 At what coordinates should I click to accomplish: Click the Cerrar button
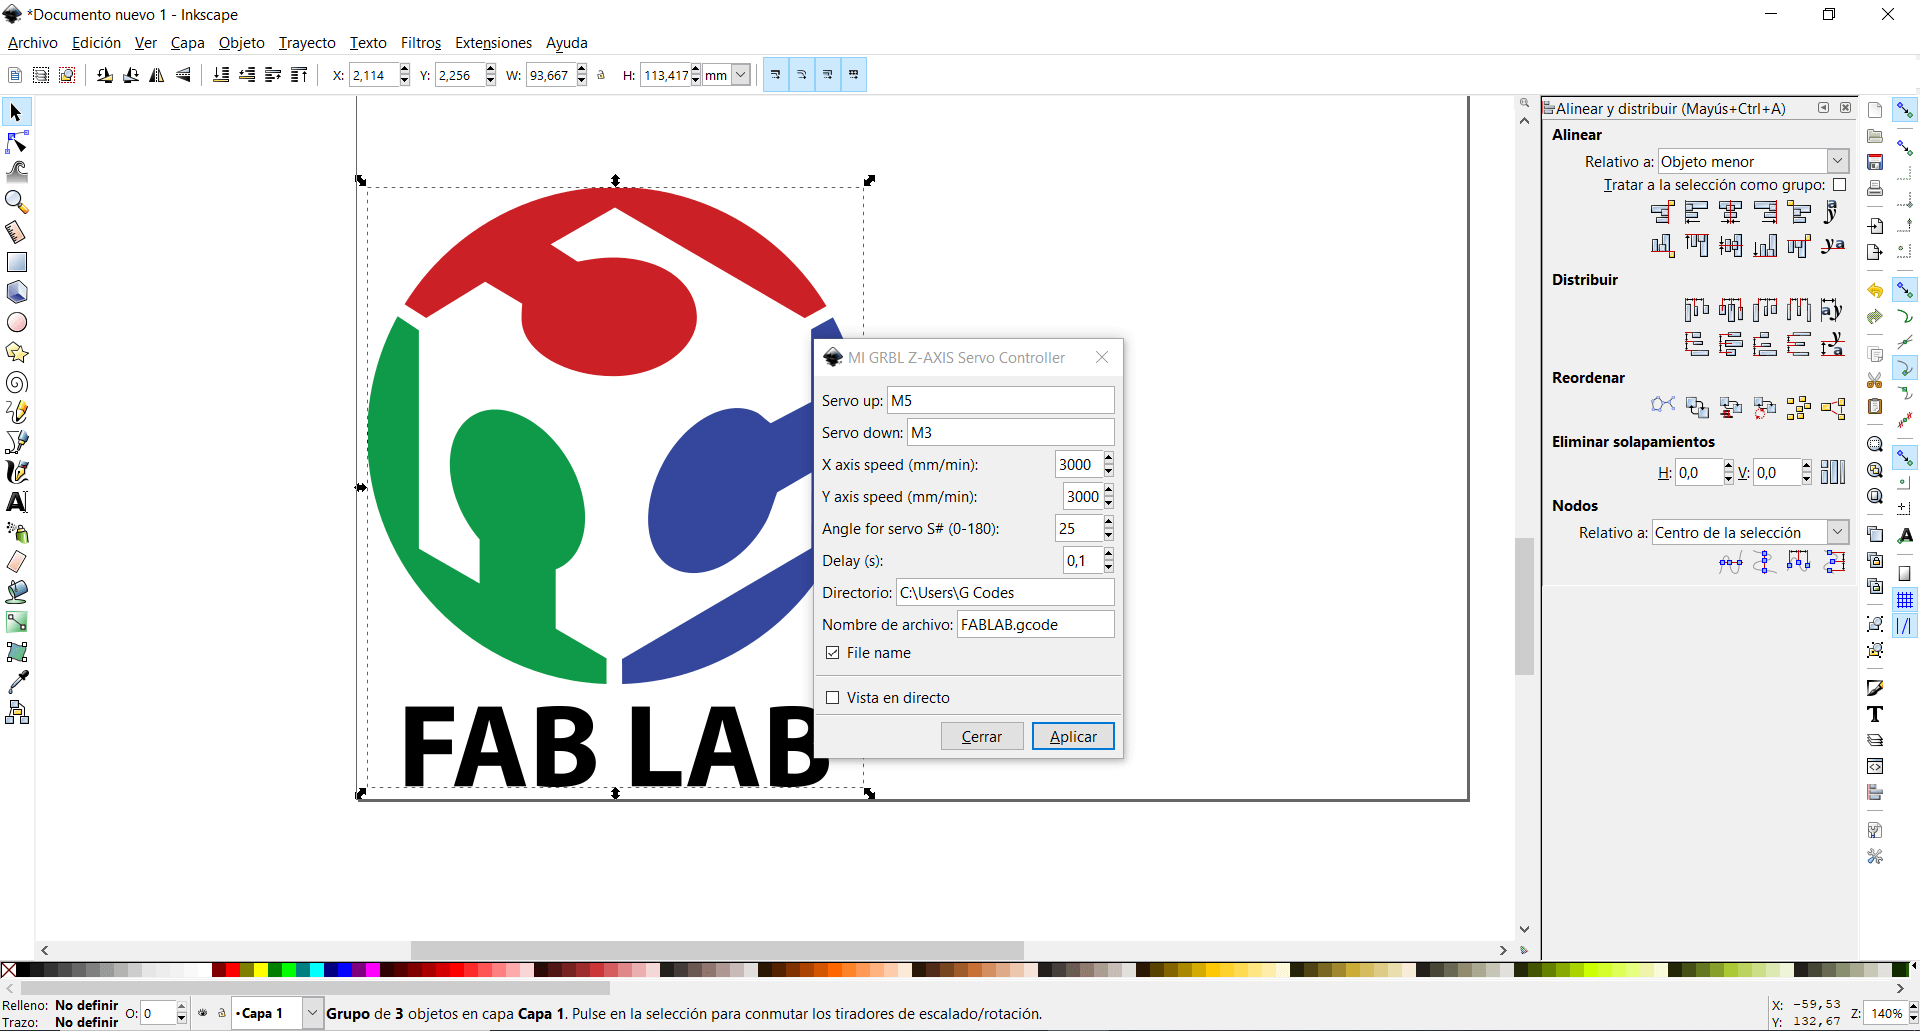coord(982,736)
